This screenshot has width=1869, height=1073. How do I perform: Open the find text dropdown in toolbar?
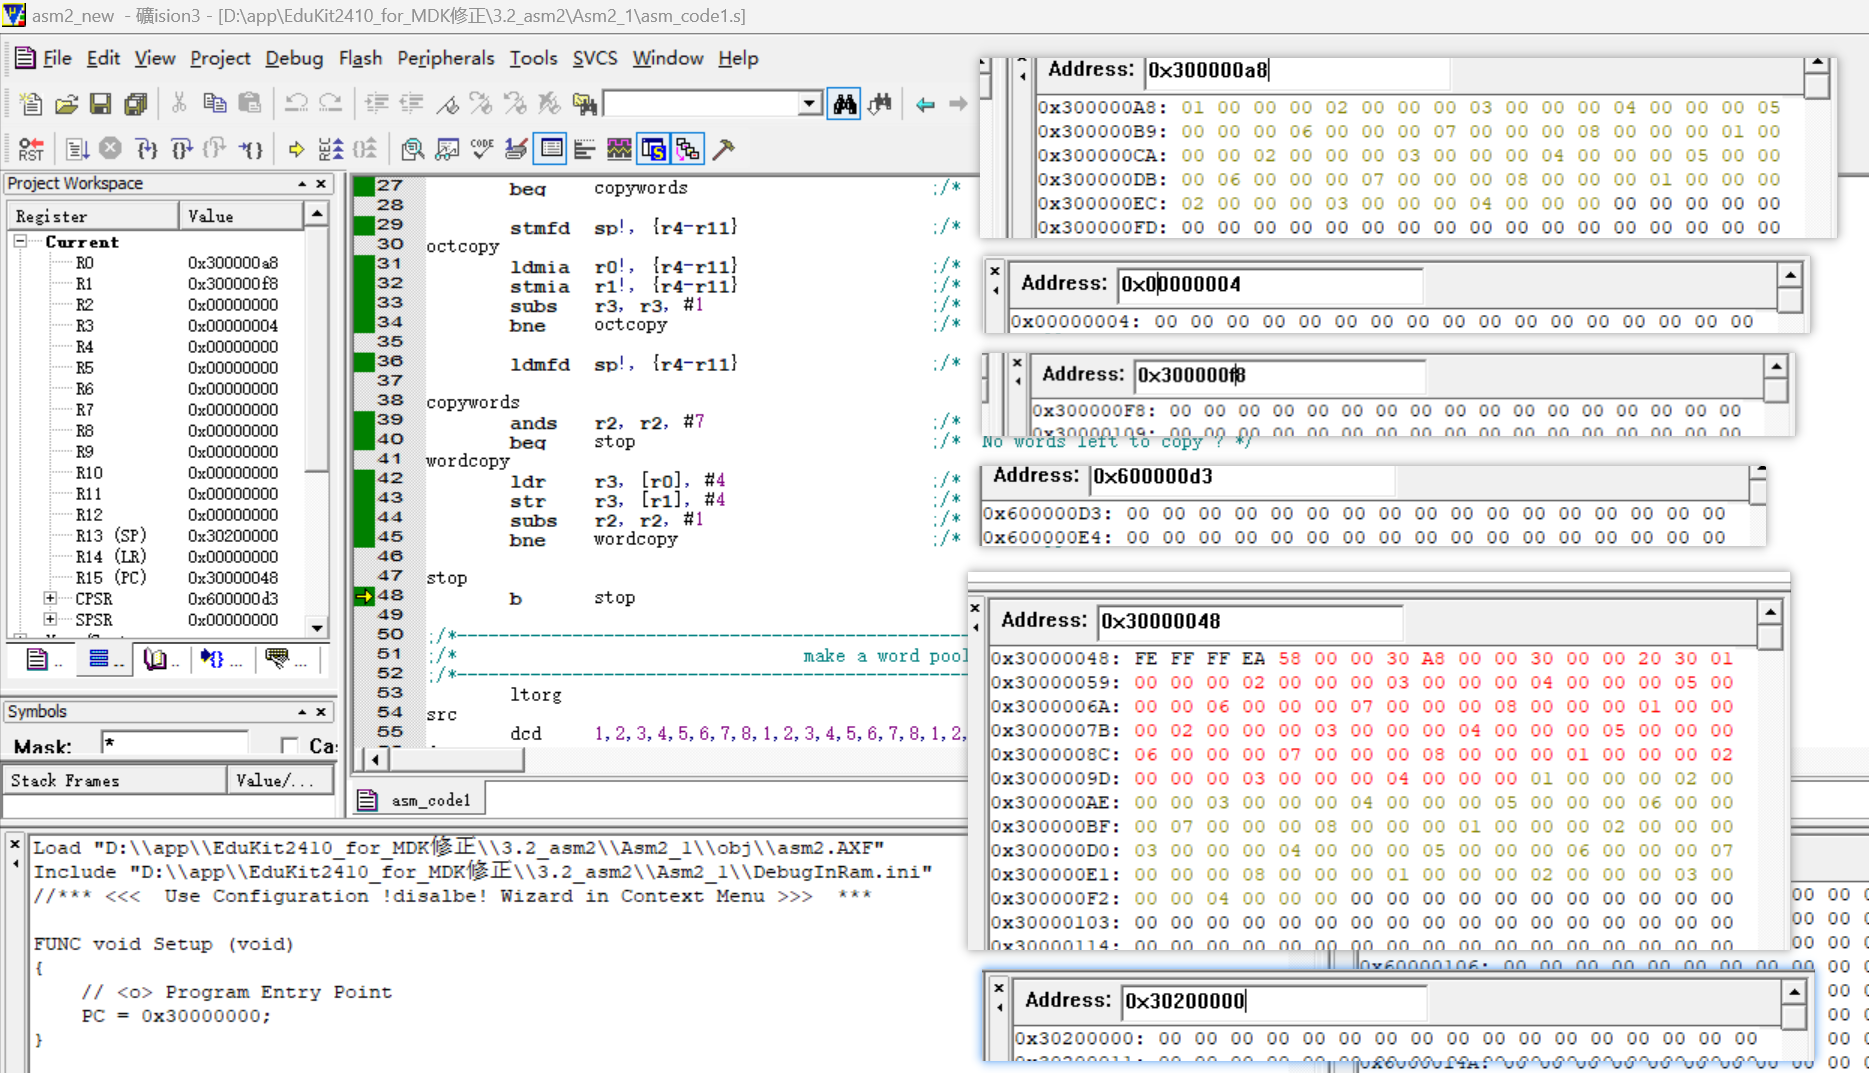[x=808, y=104]
